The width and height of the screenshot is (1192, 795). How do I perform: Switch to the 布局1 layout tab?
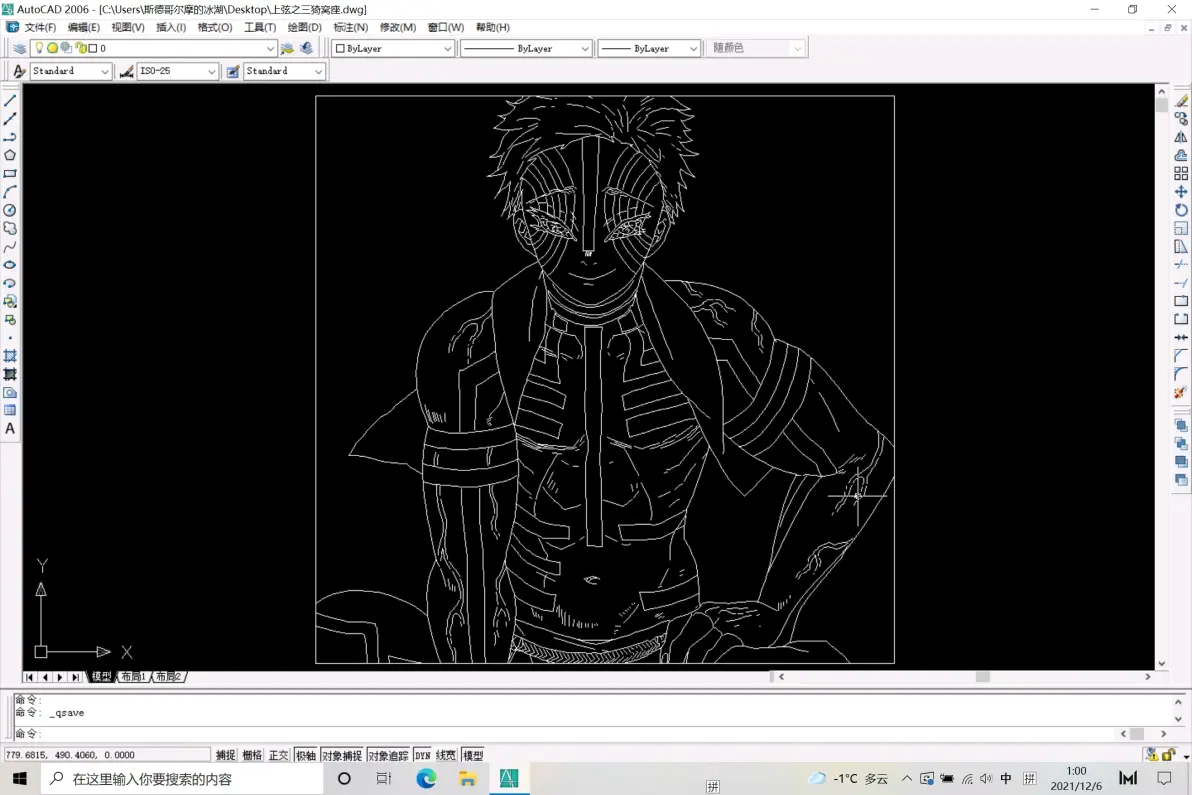click(x=133, y=676)
